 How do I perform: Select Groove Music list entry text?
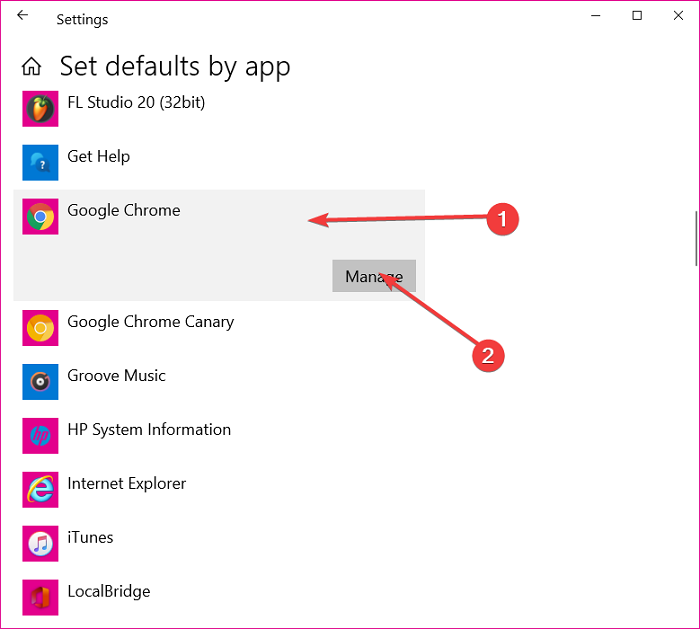[x=116, y=376]
